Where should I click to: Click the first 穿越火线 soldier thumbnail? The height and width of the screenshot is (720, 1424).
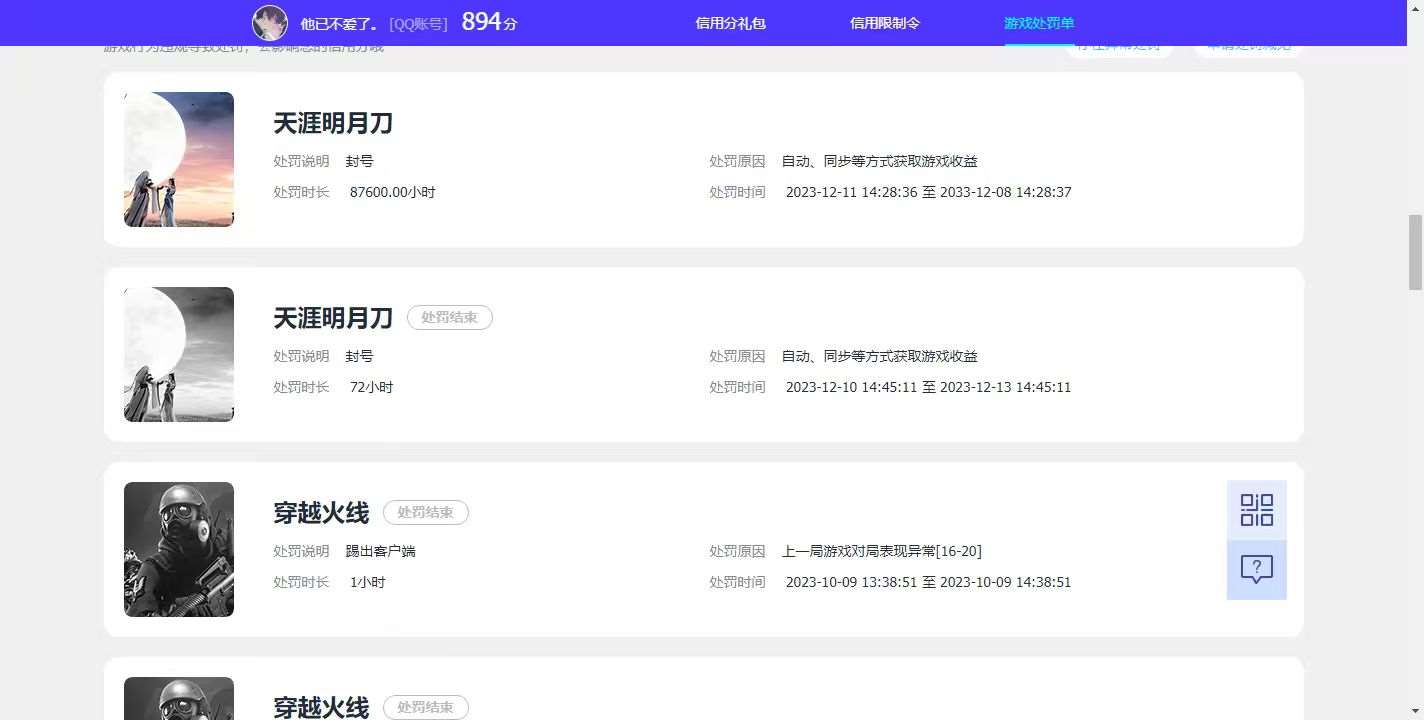point(179,549)
